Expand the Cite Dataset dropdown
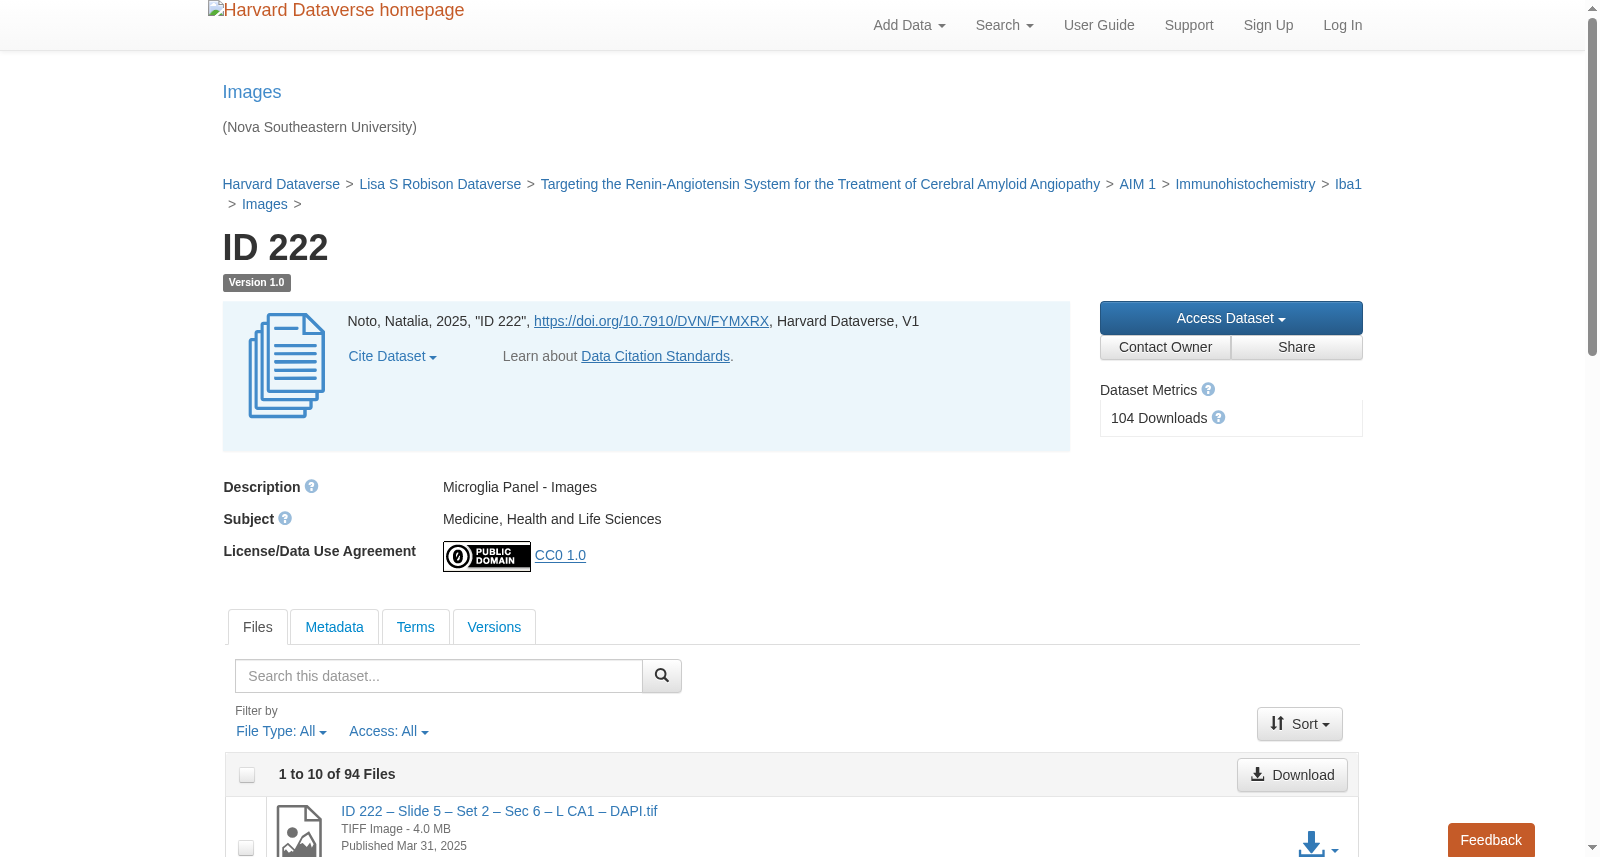This screenshot has height=857, width=1600. coord(393,356)
